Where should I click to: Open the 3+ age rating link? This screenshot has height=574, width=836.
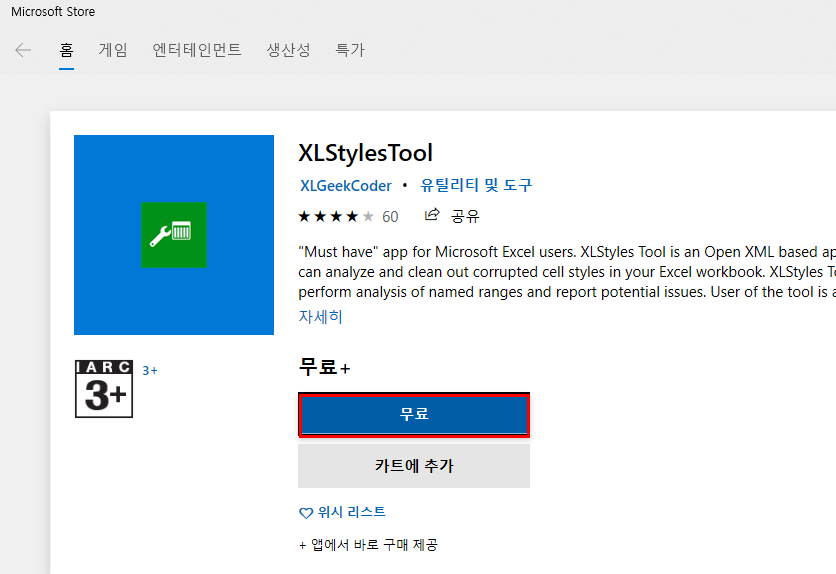pyautogui.click(x=150, y=370)
